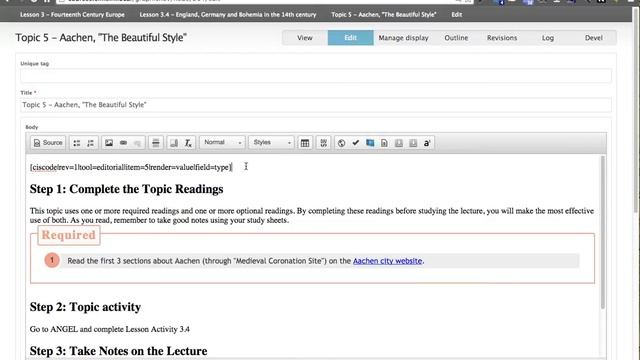Click the blue screen icon in the toolbar
The height and width of the screenshot is (360, 640).
pos(370,143)
